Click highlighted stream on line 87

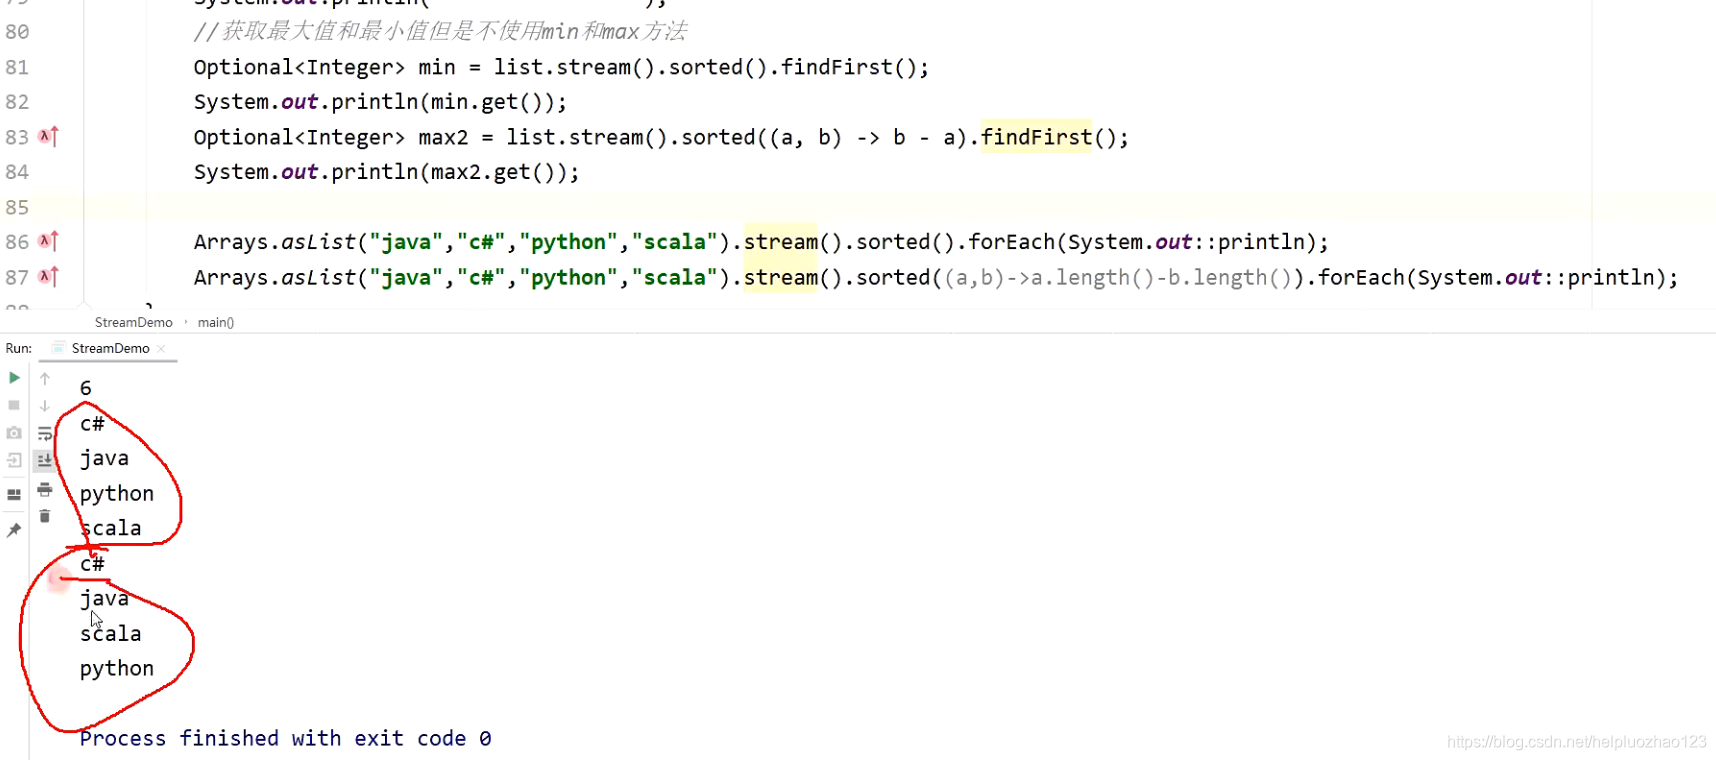pyautogui.click(x=780, y=277)
